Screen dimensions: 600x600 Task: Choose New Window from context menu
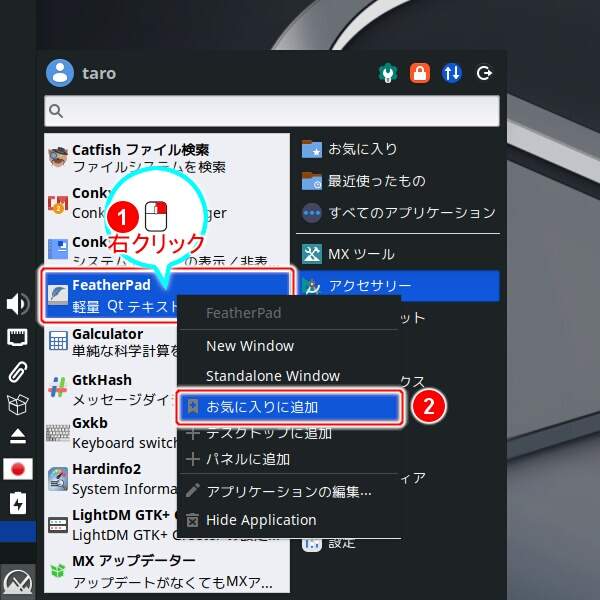tap(250, 346)
